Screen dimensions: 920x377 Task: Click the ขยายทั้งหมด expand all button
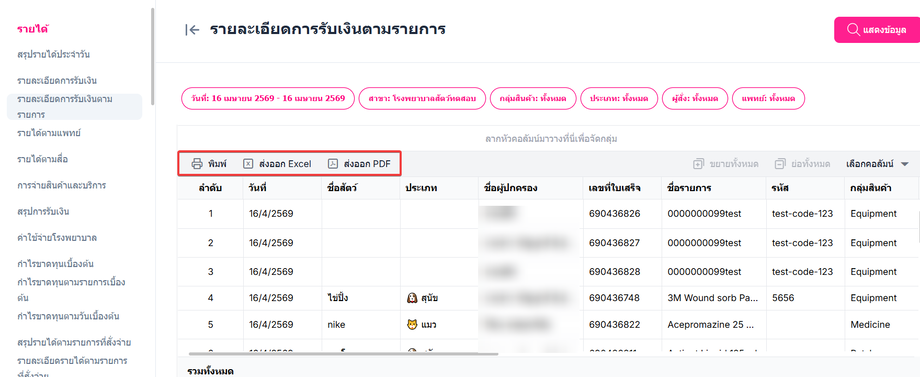pyautogui.click(x=726, y=164)
